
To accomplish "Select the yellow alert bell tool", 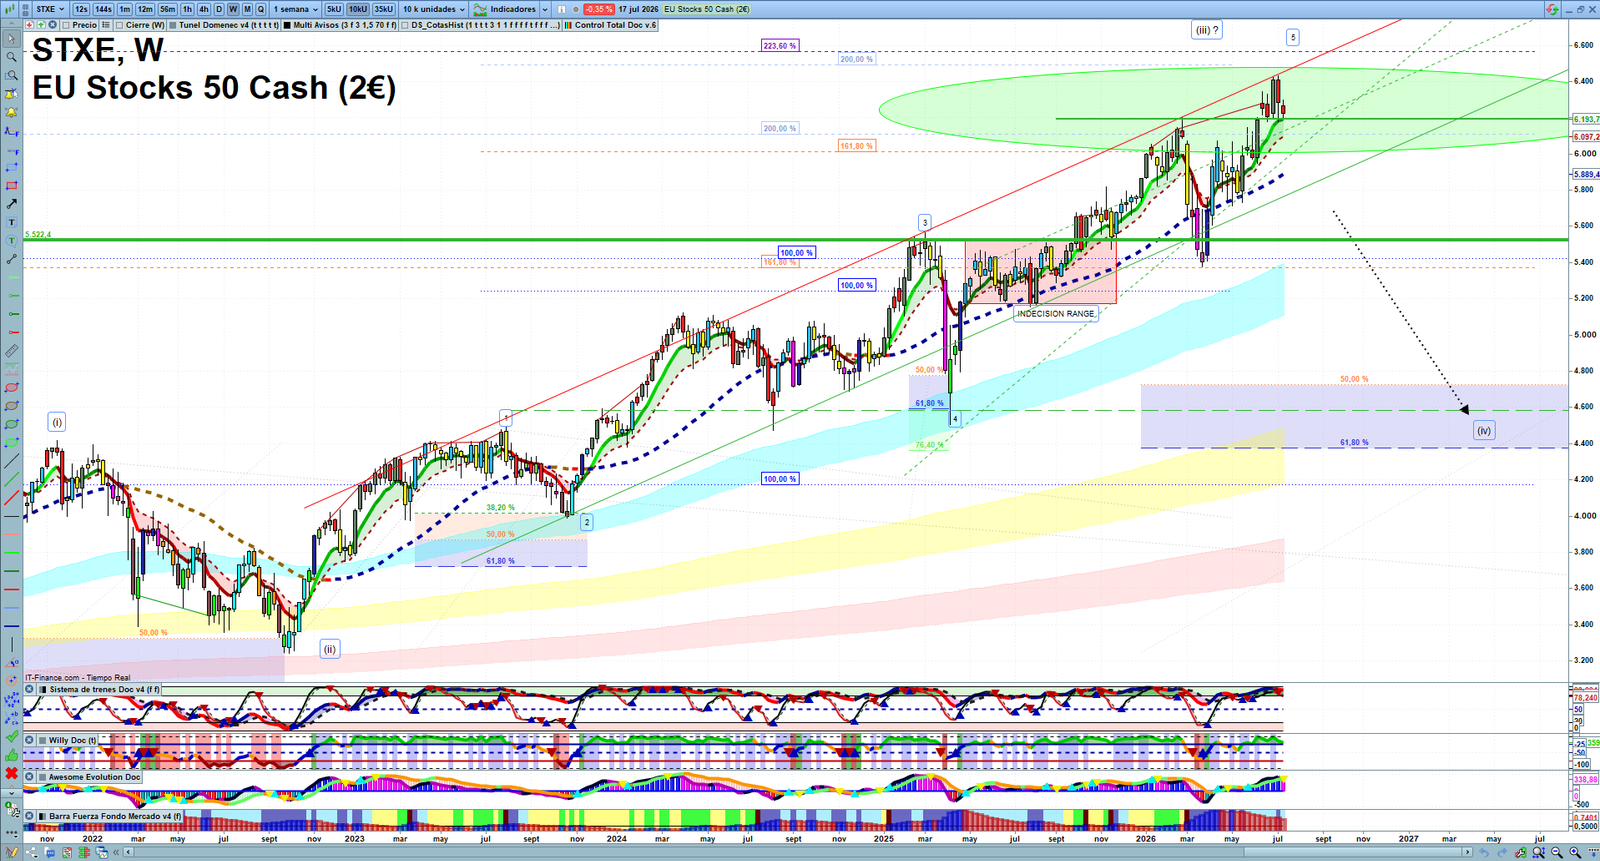I will (x=12, y=112).
